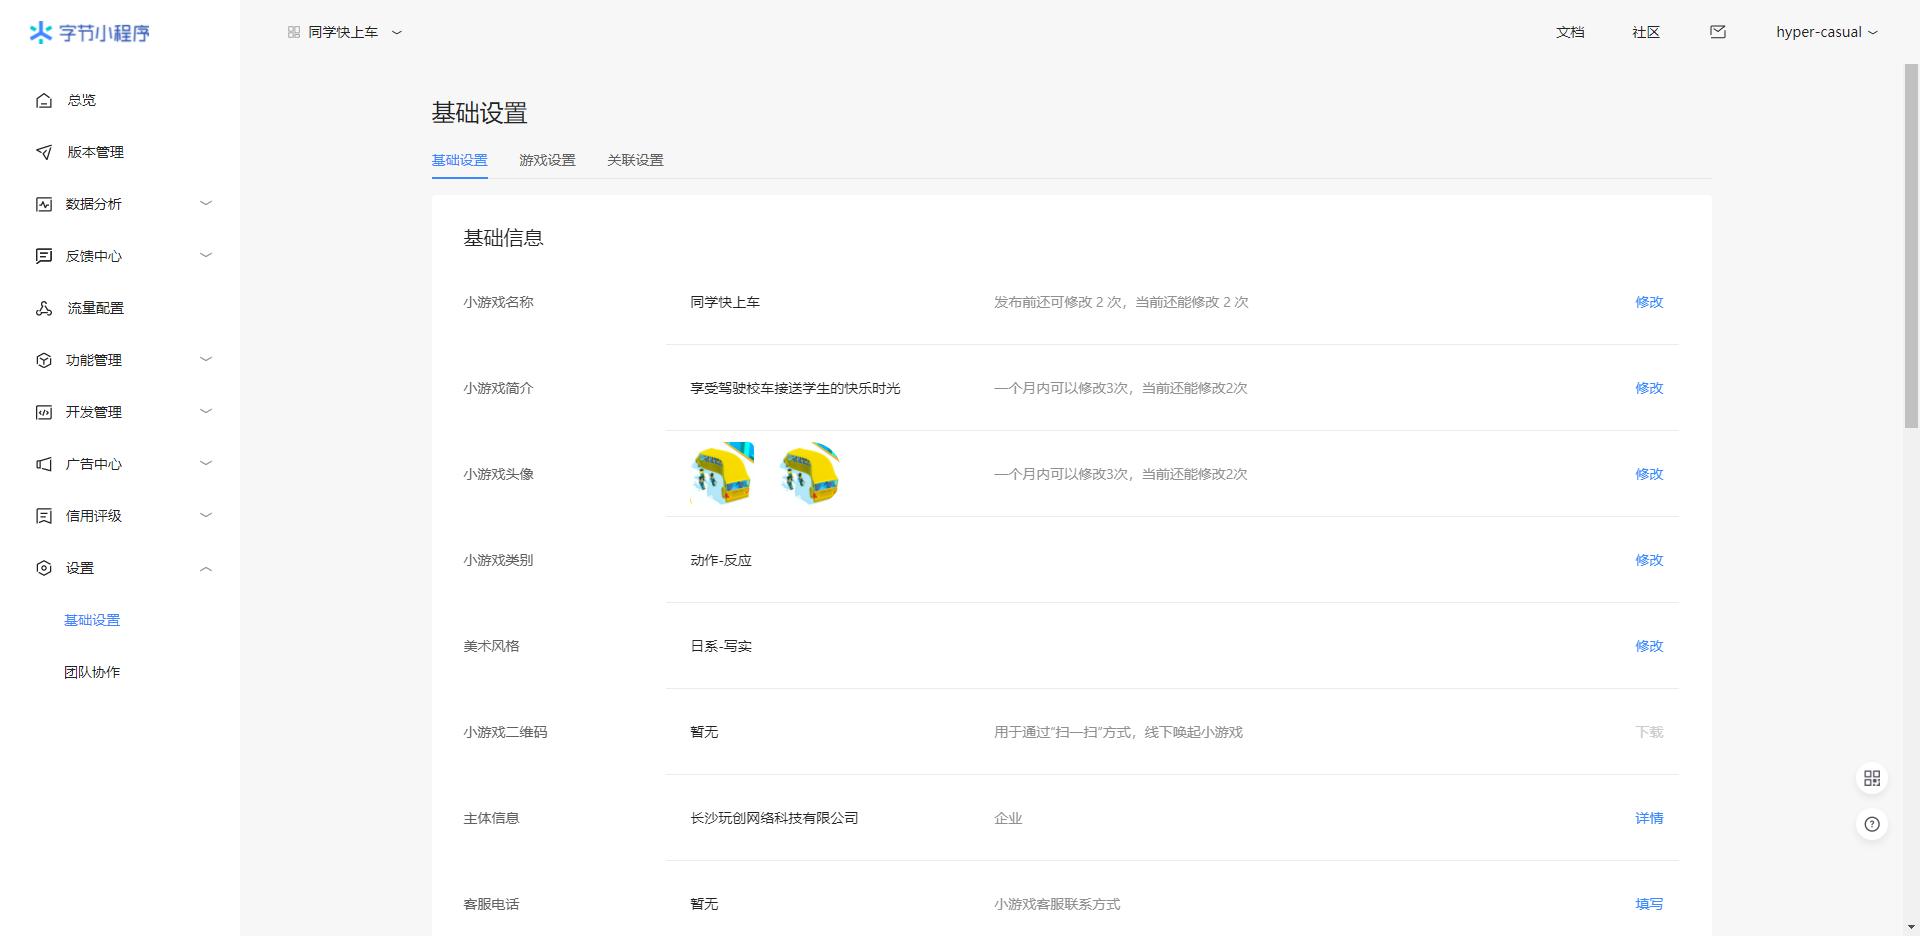Click 填写 to add 客服电话
Screen dimensions: 1920x936
[1648, 904]
